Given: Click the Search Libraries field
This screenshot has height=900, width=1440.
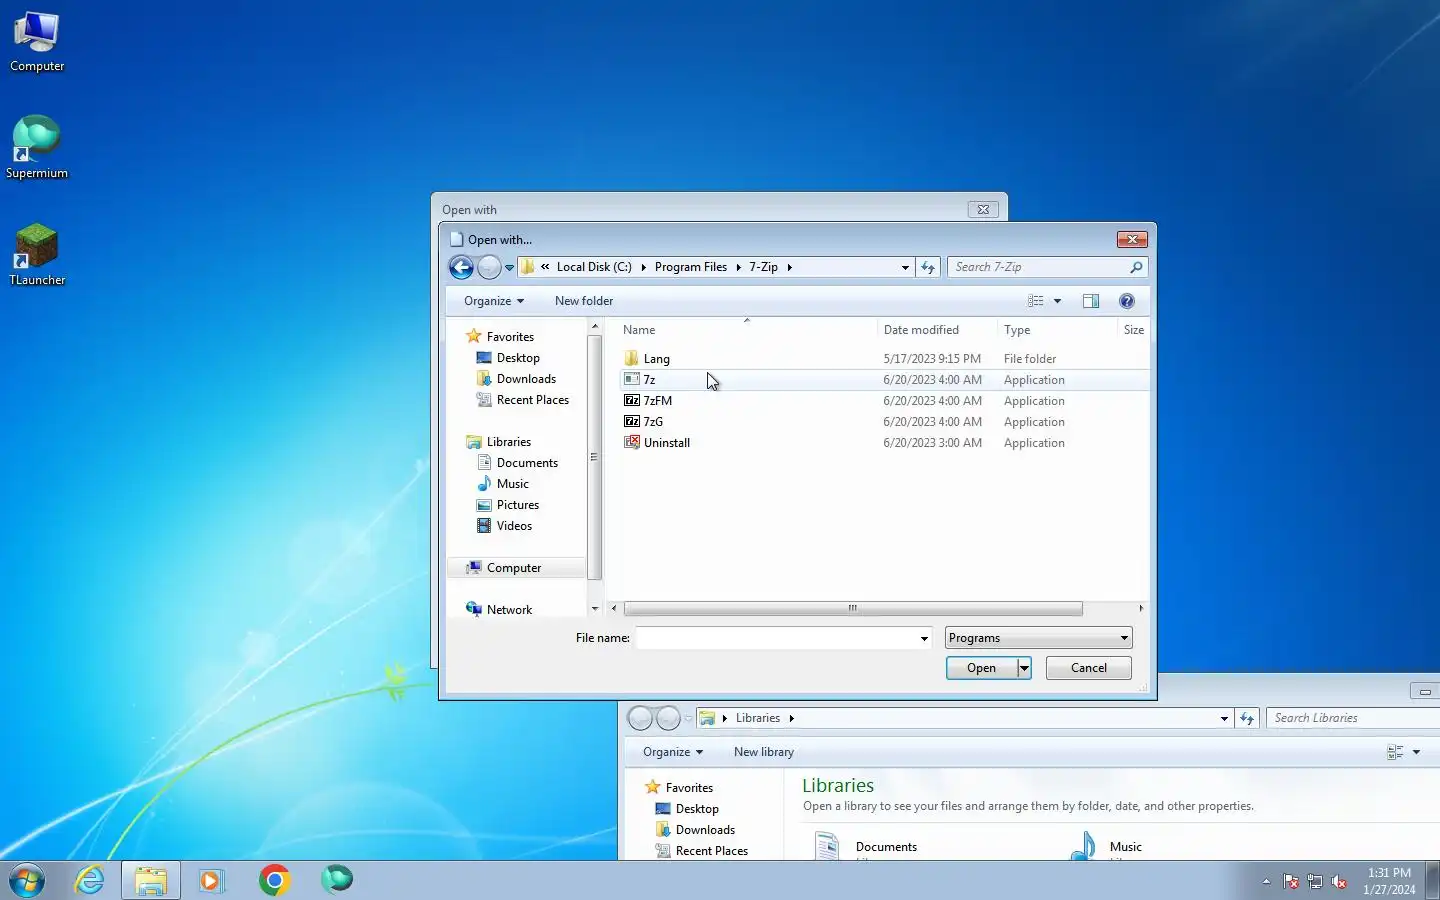Looking at the screenshot, I should (x=1353, y=718).
